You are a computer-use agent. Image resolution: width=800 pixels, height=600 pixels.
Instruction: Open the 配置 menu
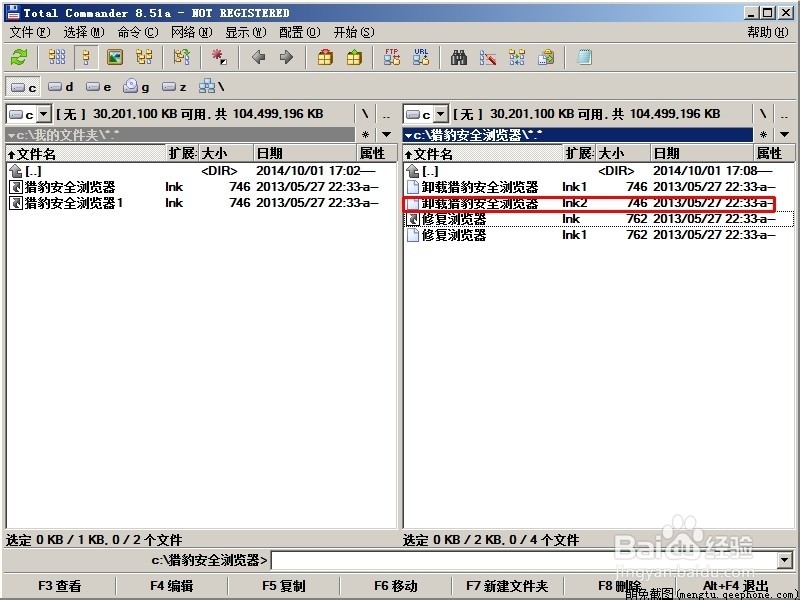300,32
